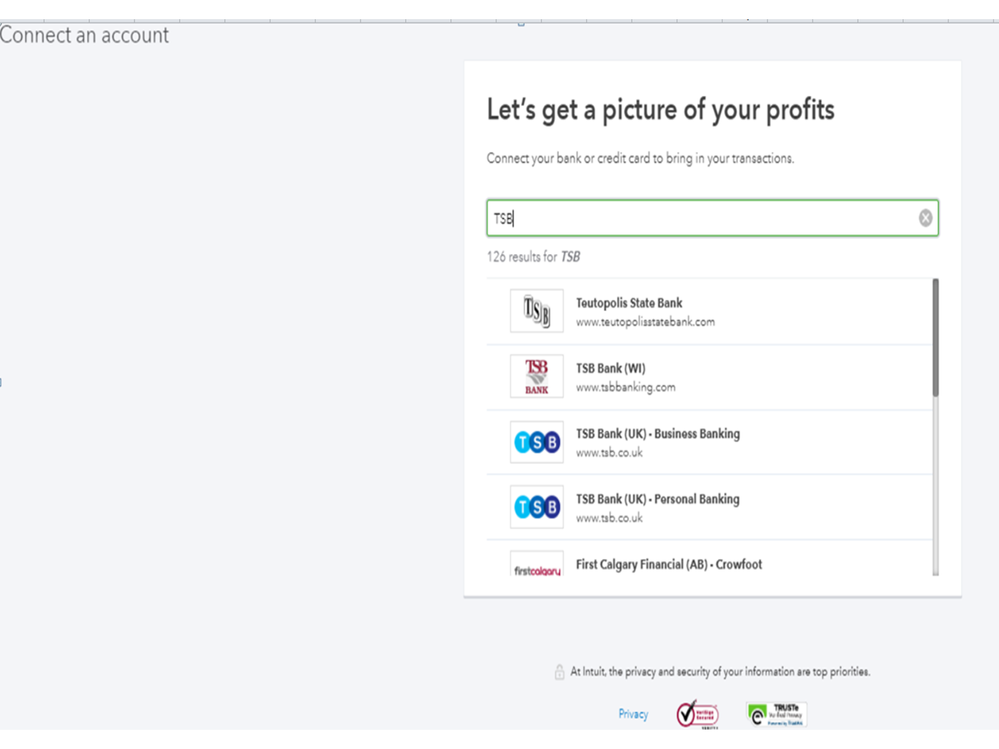This screenshot has width=999, height=749.
Task: Click the Teutopolis State Bank logo
Action: [x=537, y=312]
